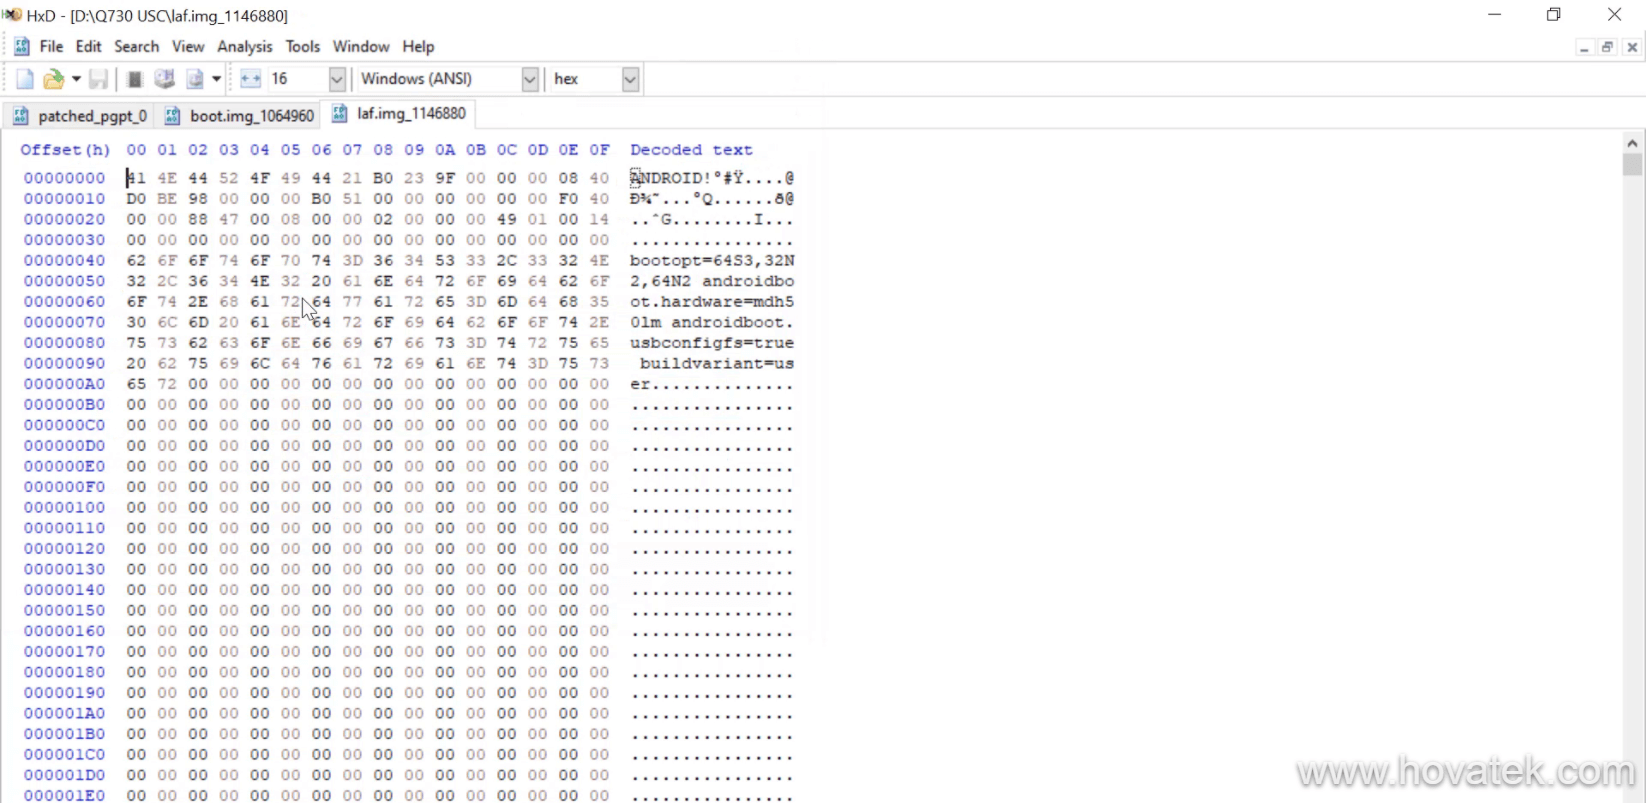The height and width of the screenshot is (803, 1646).
Task: Open disk image icon in toolbar
Action: (195, 79)
